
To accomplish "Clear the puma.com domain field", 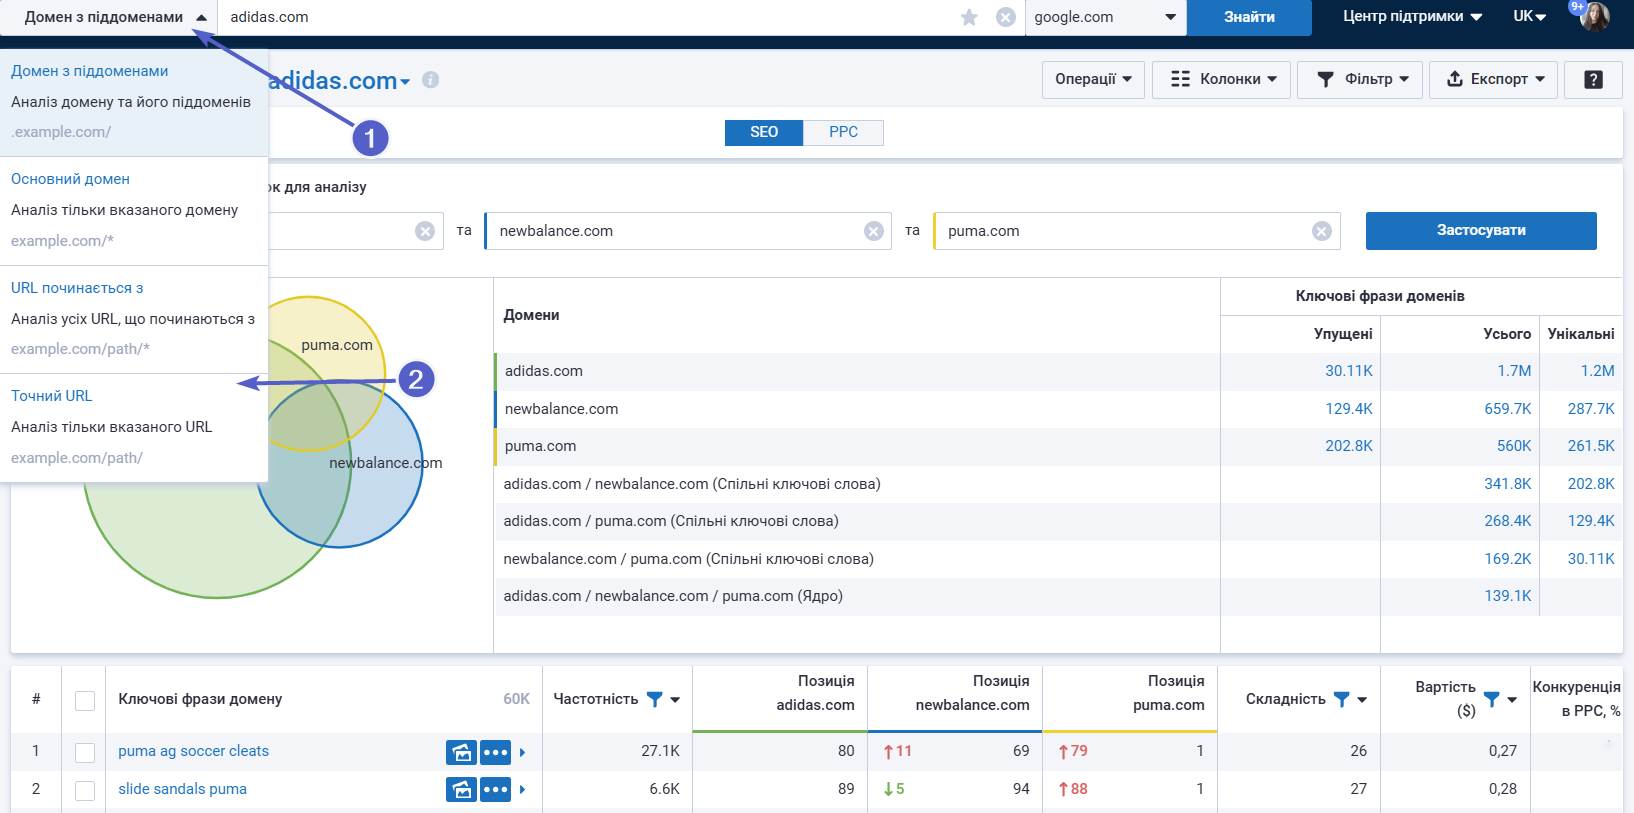I will tap(1322, 231).
